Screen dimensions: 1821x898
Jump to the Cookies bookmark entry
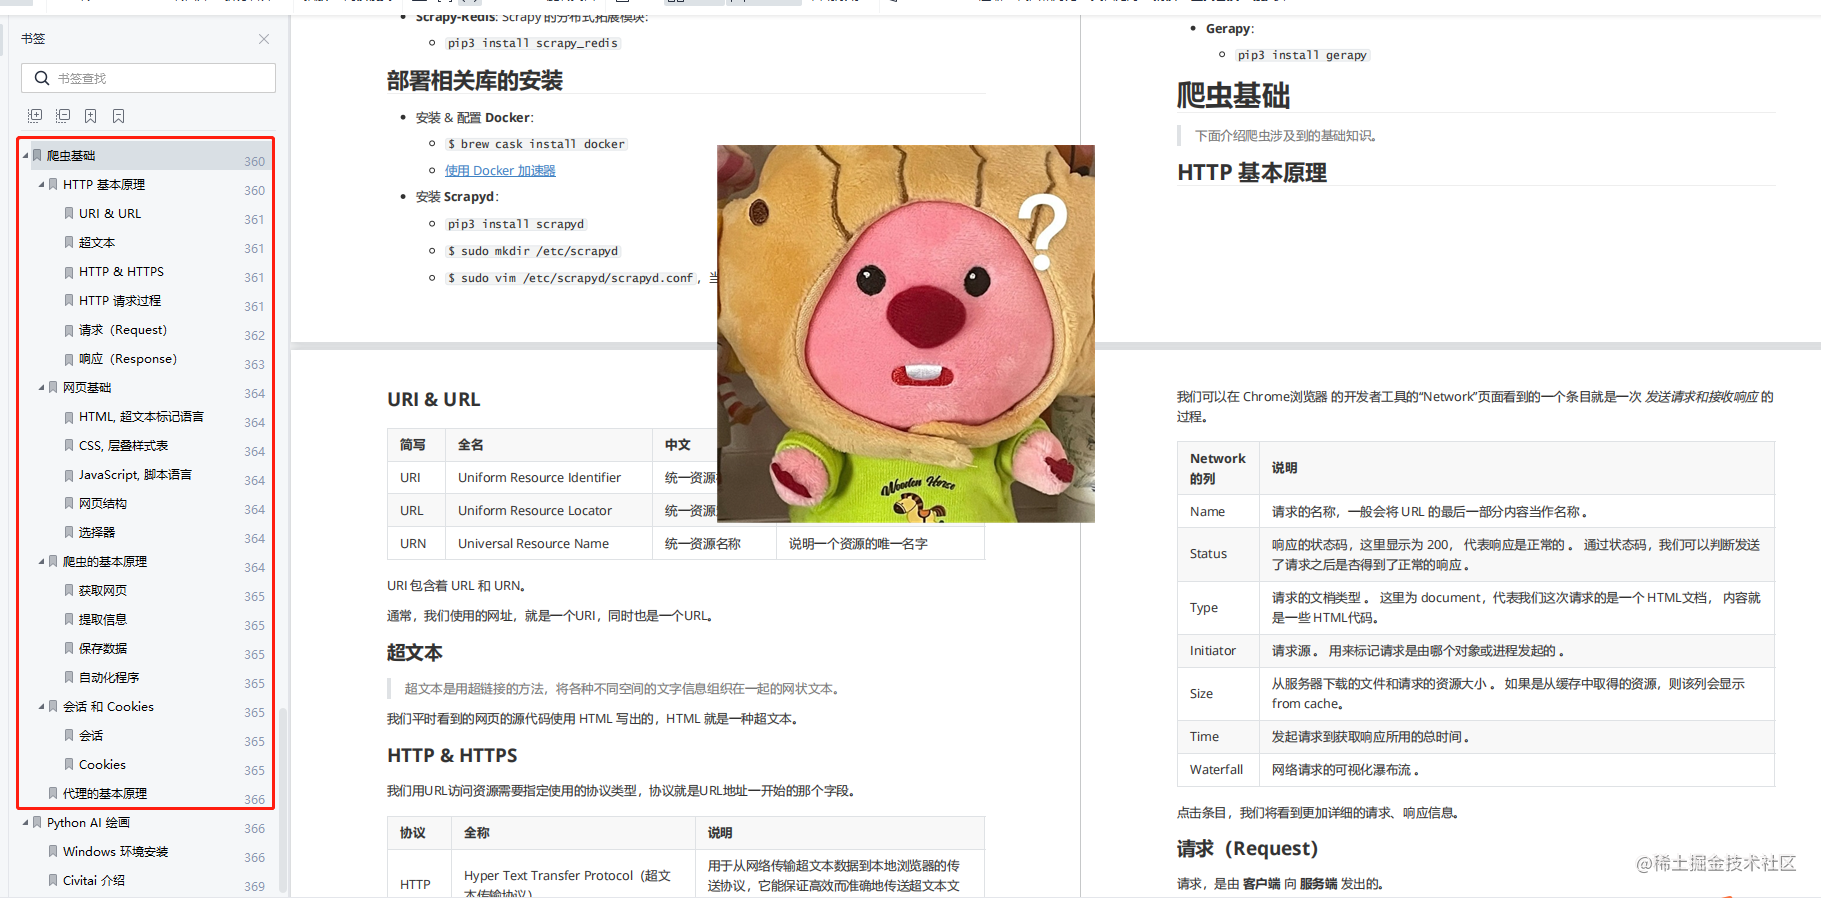[x=102, y=764]
